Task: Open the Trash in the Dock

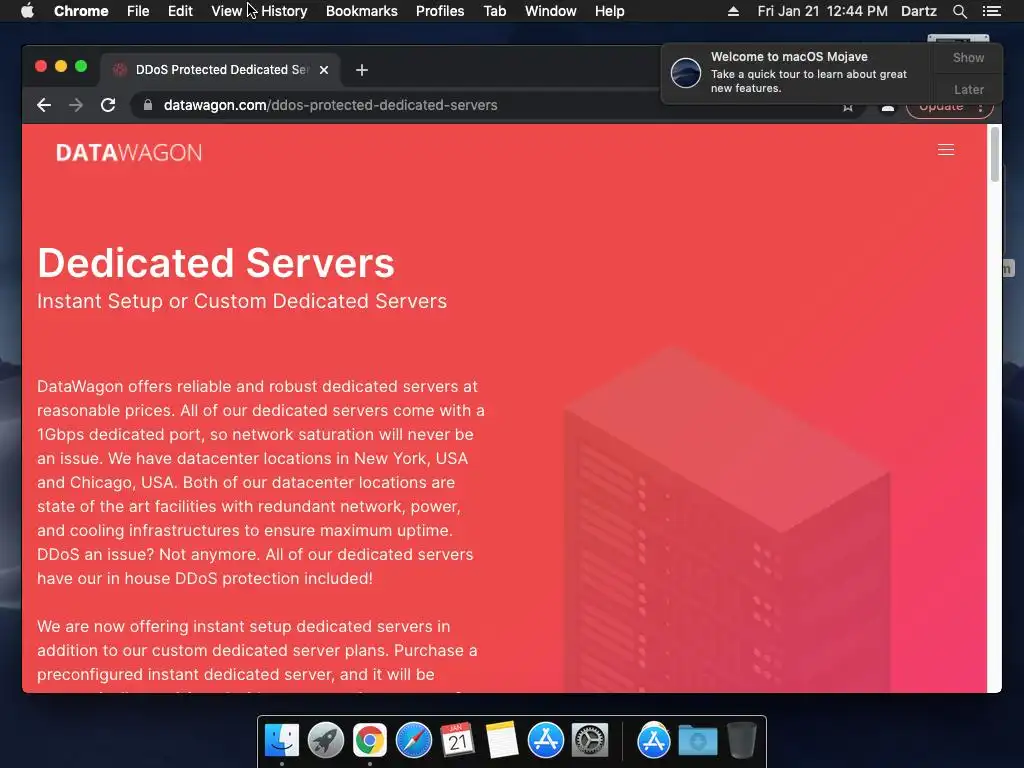Action: click(742, 741)
